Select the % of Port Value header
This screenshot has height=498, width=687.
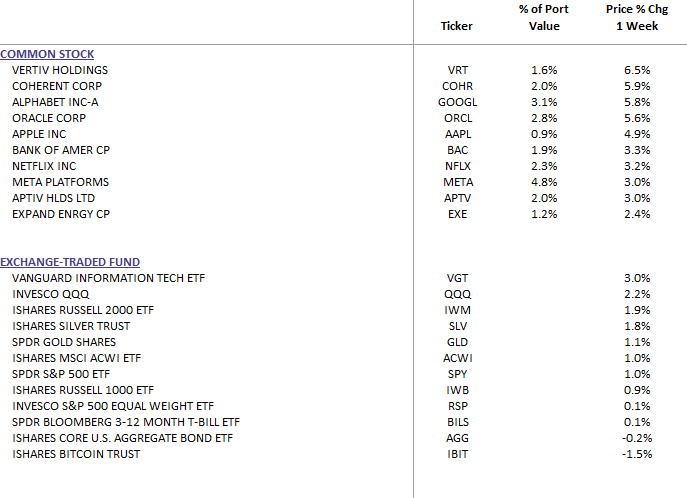pyautogui.click(x=544, y=18)
